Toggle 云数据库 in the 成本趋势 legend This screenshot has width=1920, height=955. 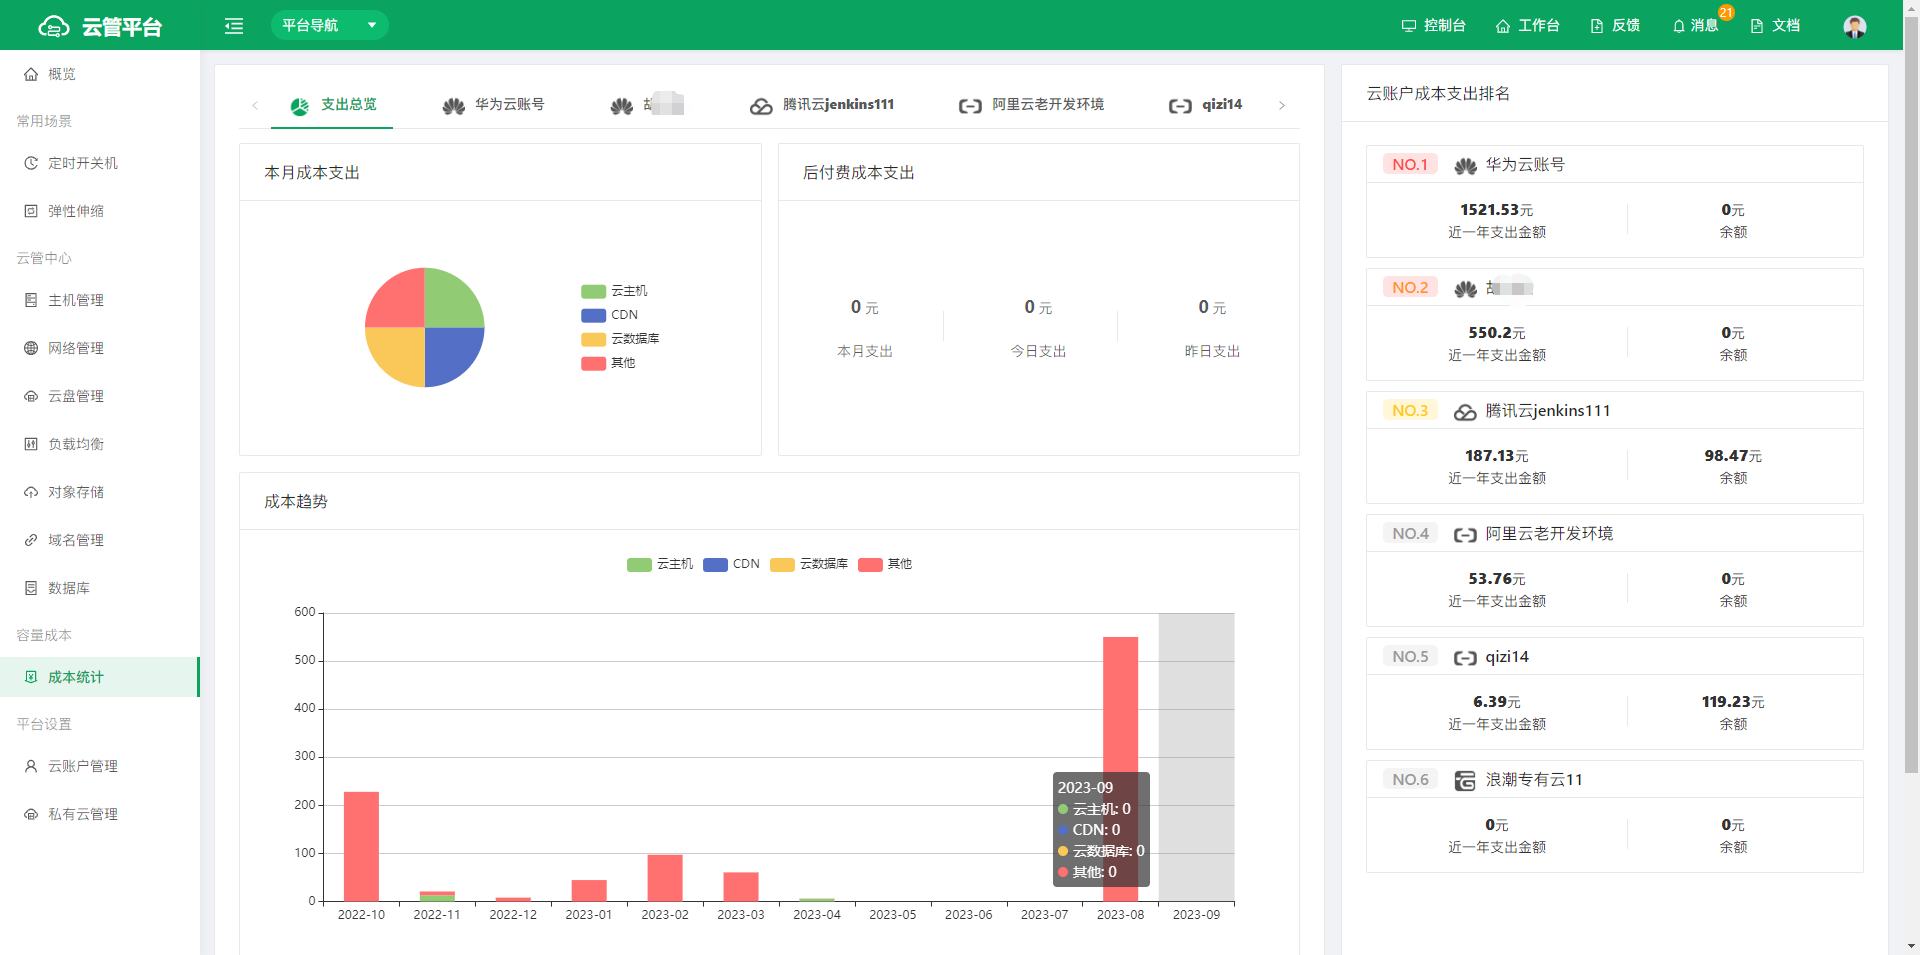pyautogui.click(x=809, y=564)
